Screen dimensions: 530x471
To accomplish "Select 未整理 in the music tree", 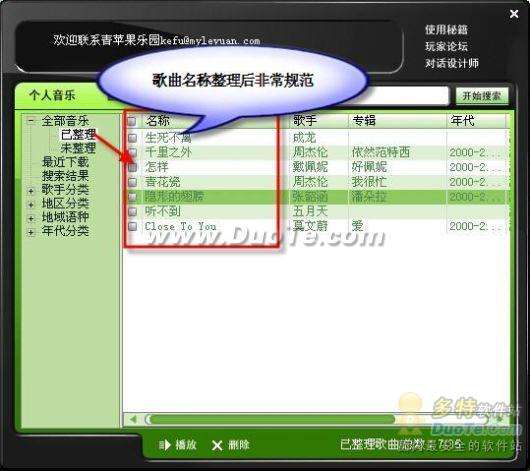I will click(x=78, y=148).
